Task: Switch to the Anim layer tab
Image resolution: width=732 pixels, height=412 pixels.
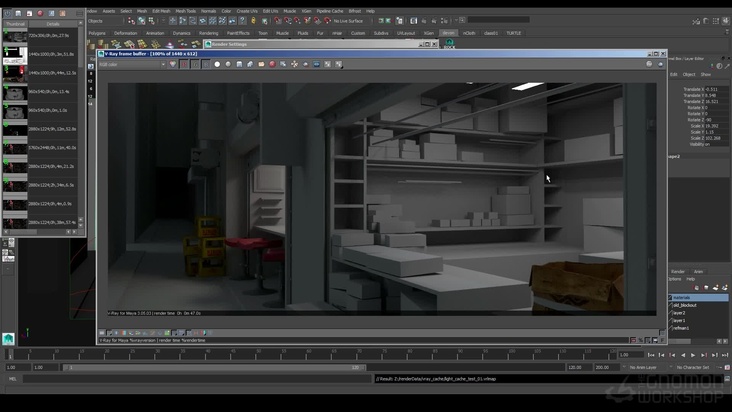Action: (x=698, y=272)
